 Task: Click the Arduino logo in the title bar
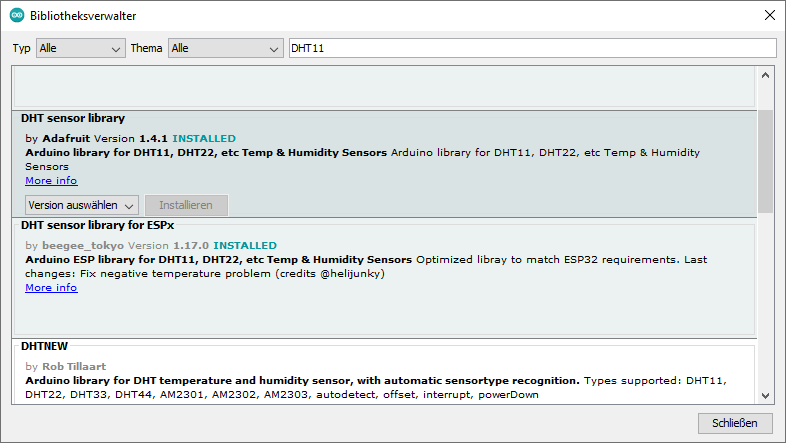tap(17, 16)
